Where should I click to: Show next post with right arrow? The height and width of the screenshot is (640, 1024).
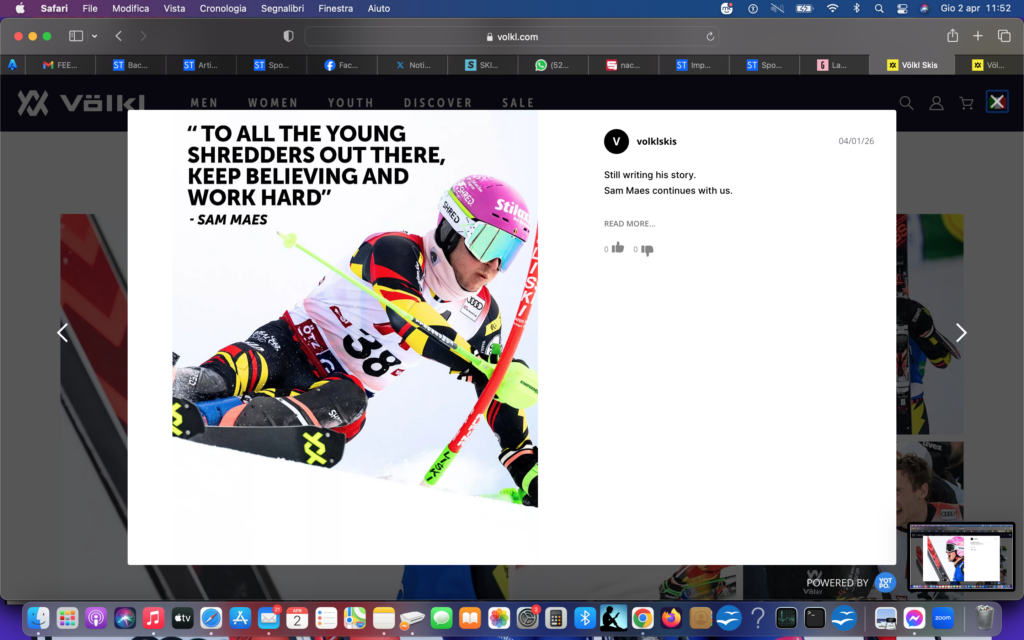pos(960,333)
